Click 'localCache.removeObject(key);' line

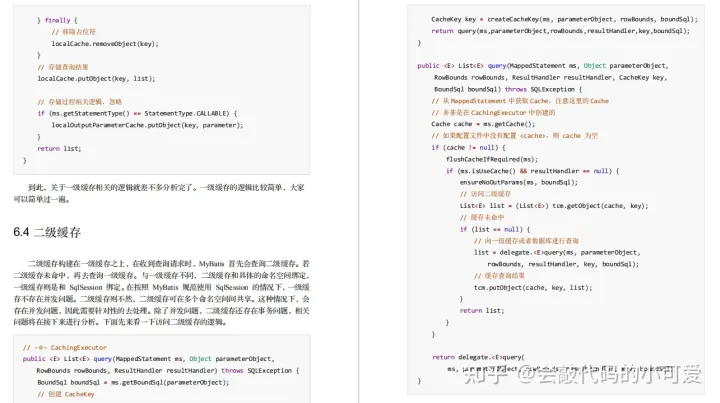(105, 44)
